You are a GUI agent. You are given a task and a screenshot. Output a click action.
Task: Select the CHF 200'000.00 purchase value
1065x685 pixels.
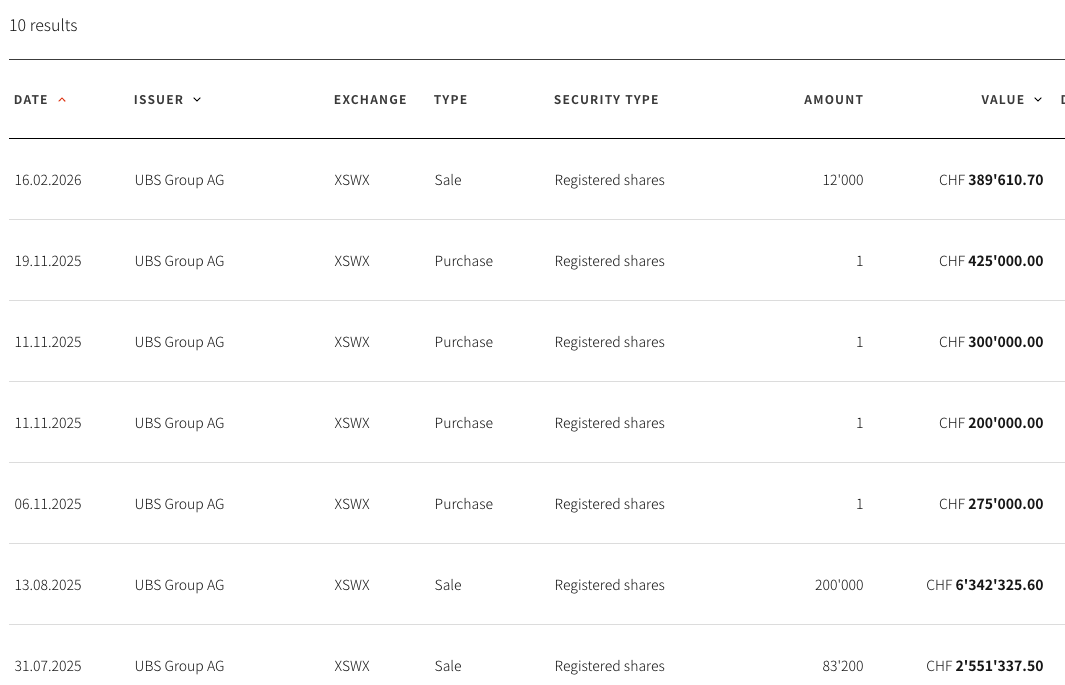(990, 424)
